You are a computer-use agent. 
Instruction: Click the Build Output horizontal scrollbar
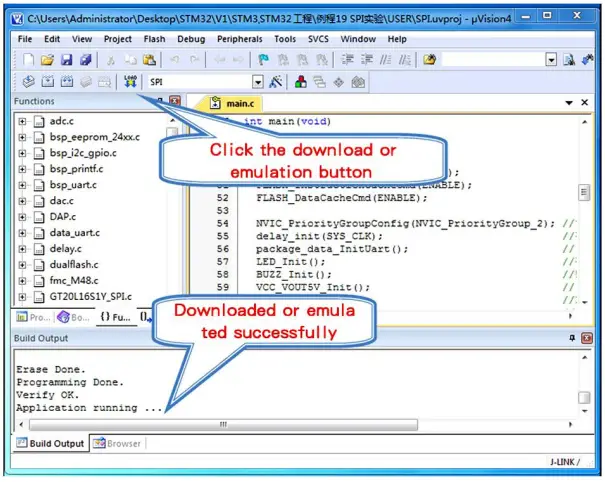click(x=223, y=424)
